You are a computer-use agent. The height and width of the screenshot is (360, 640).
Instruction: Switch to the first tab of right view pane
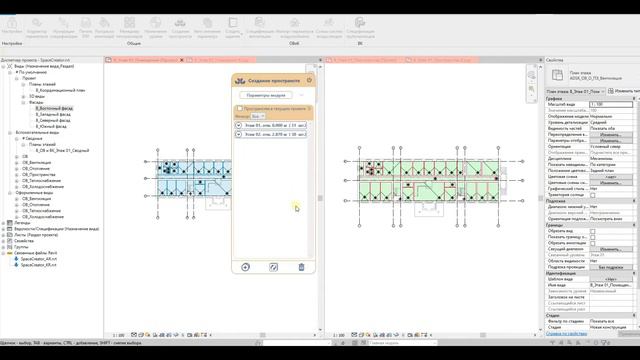364,60
